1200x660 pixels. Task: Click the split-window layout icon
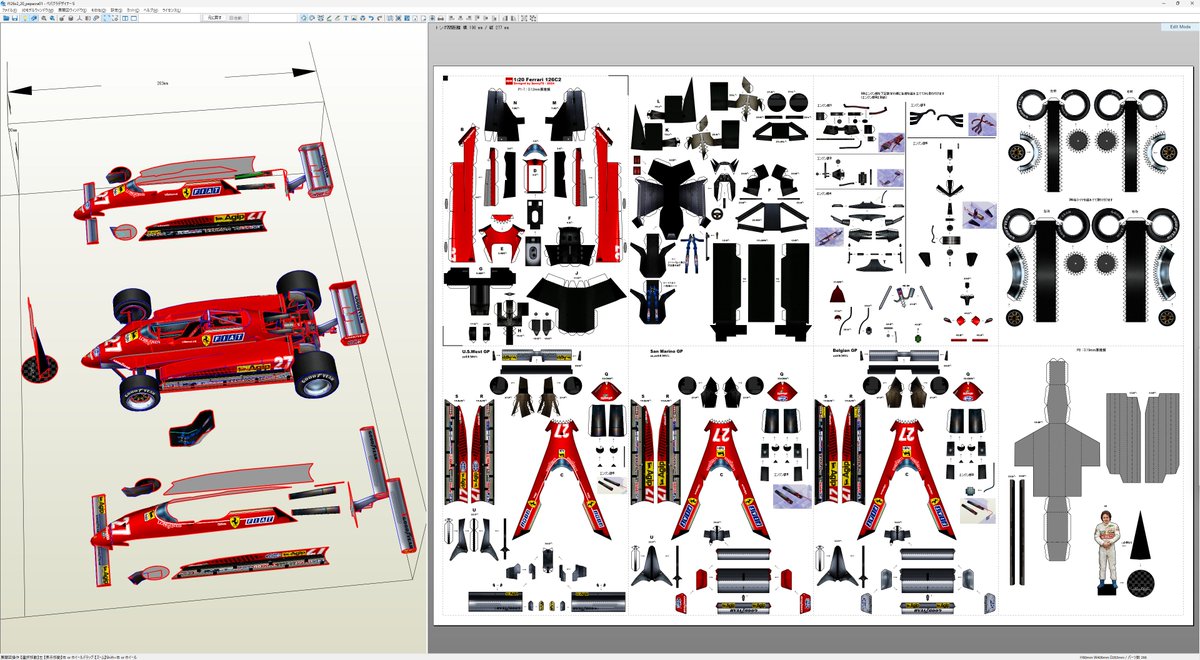[x=125, y=18]
